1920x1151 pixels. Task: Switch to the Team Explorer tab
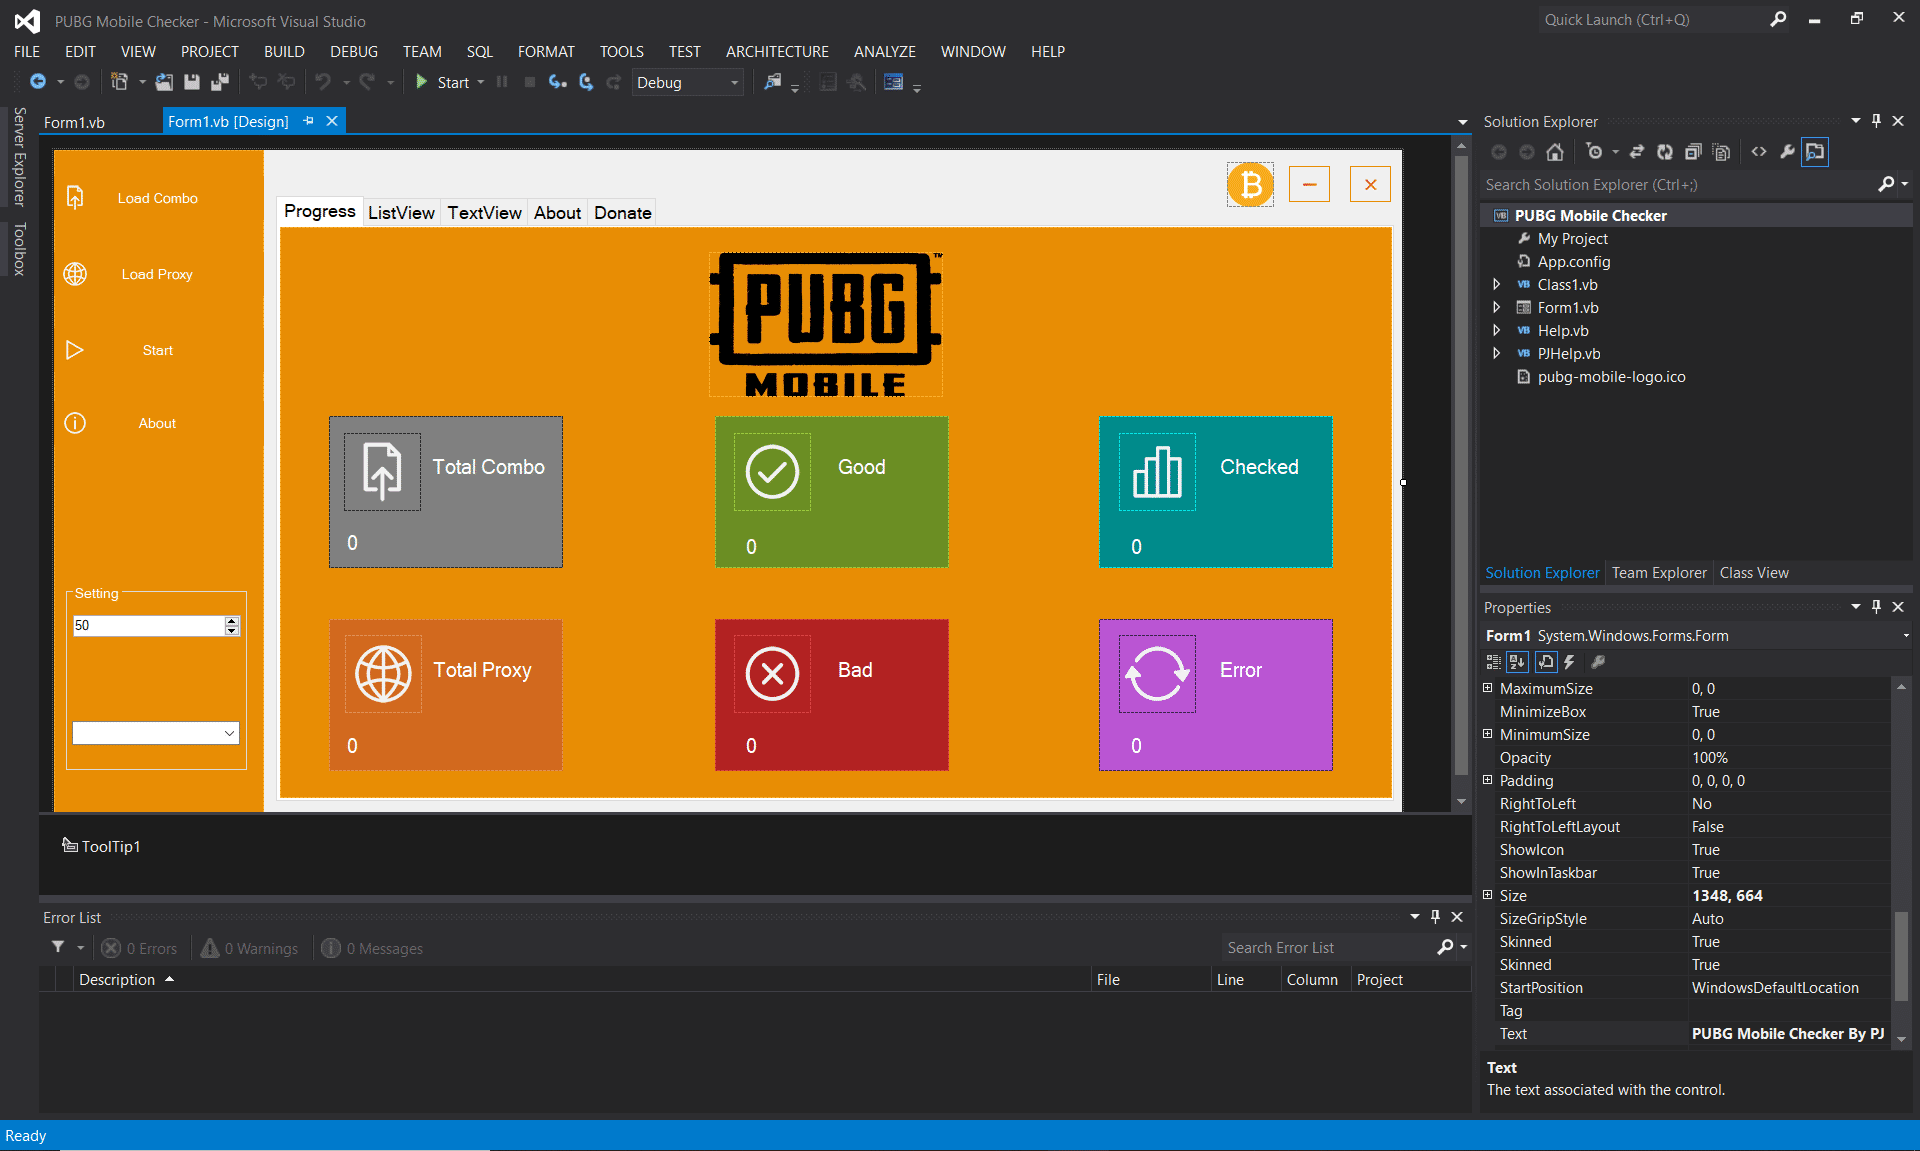[1658, 572]
